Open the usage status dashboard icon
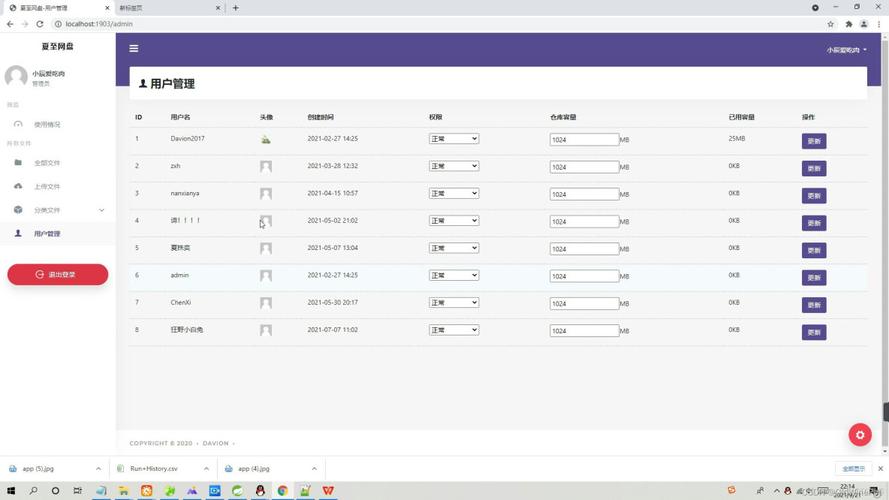This screenshot has height=500, width=889. click(x=18, y=124)
